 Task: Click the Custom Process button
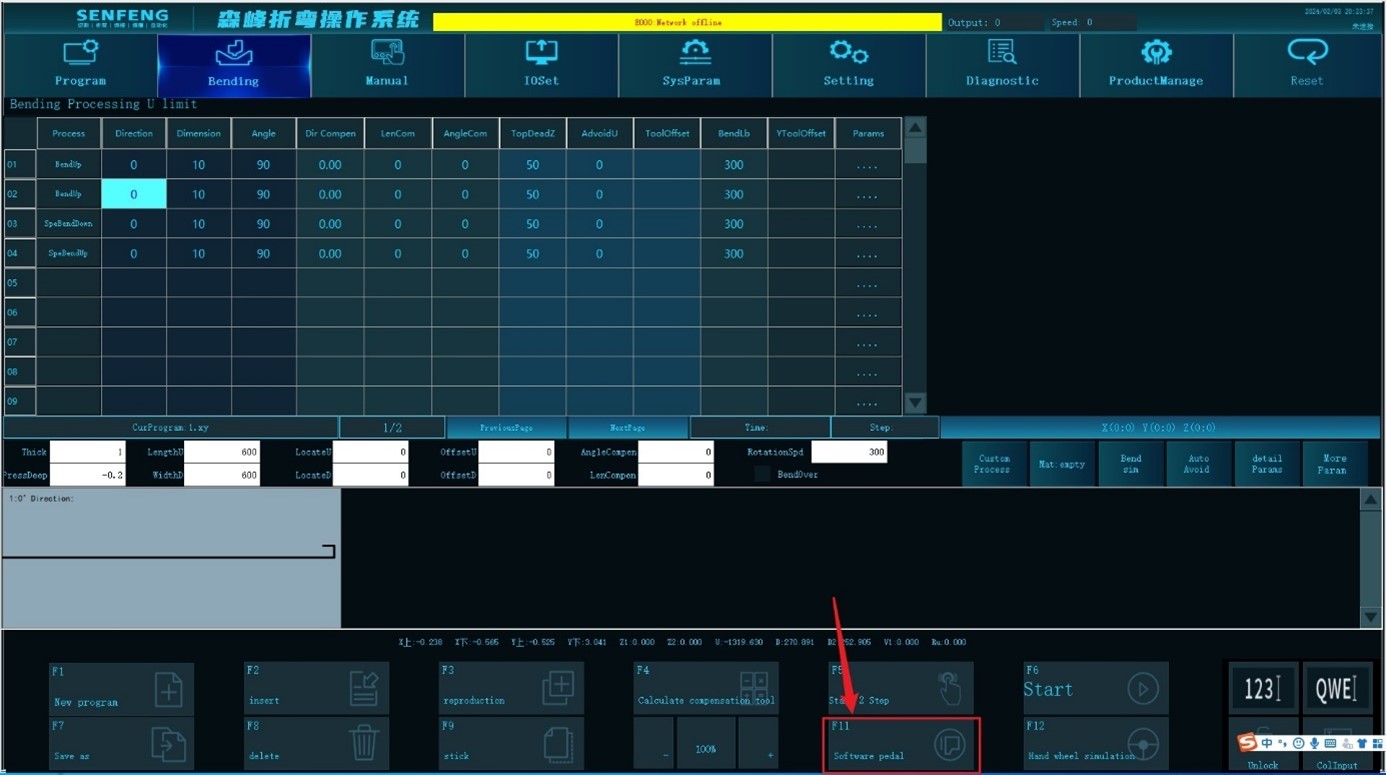[994, 464]
